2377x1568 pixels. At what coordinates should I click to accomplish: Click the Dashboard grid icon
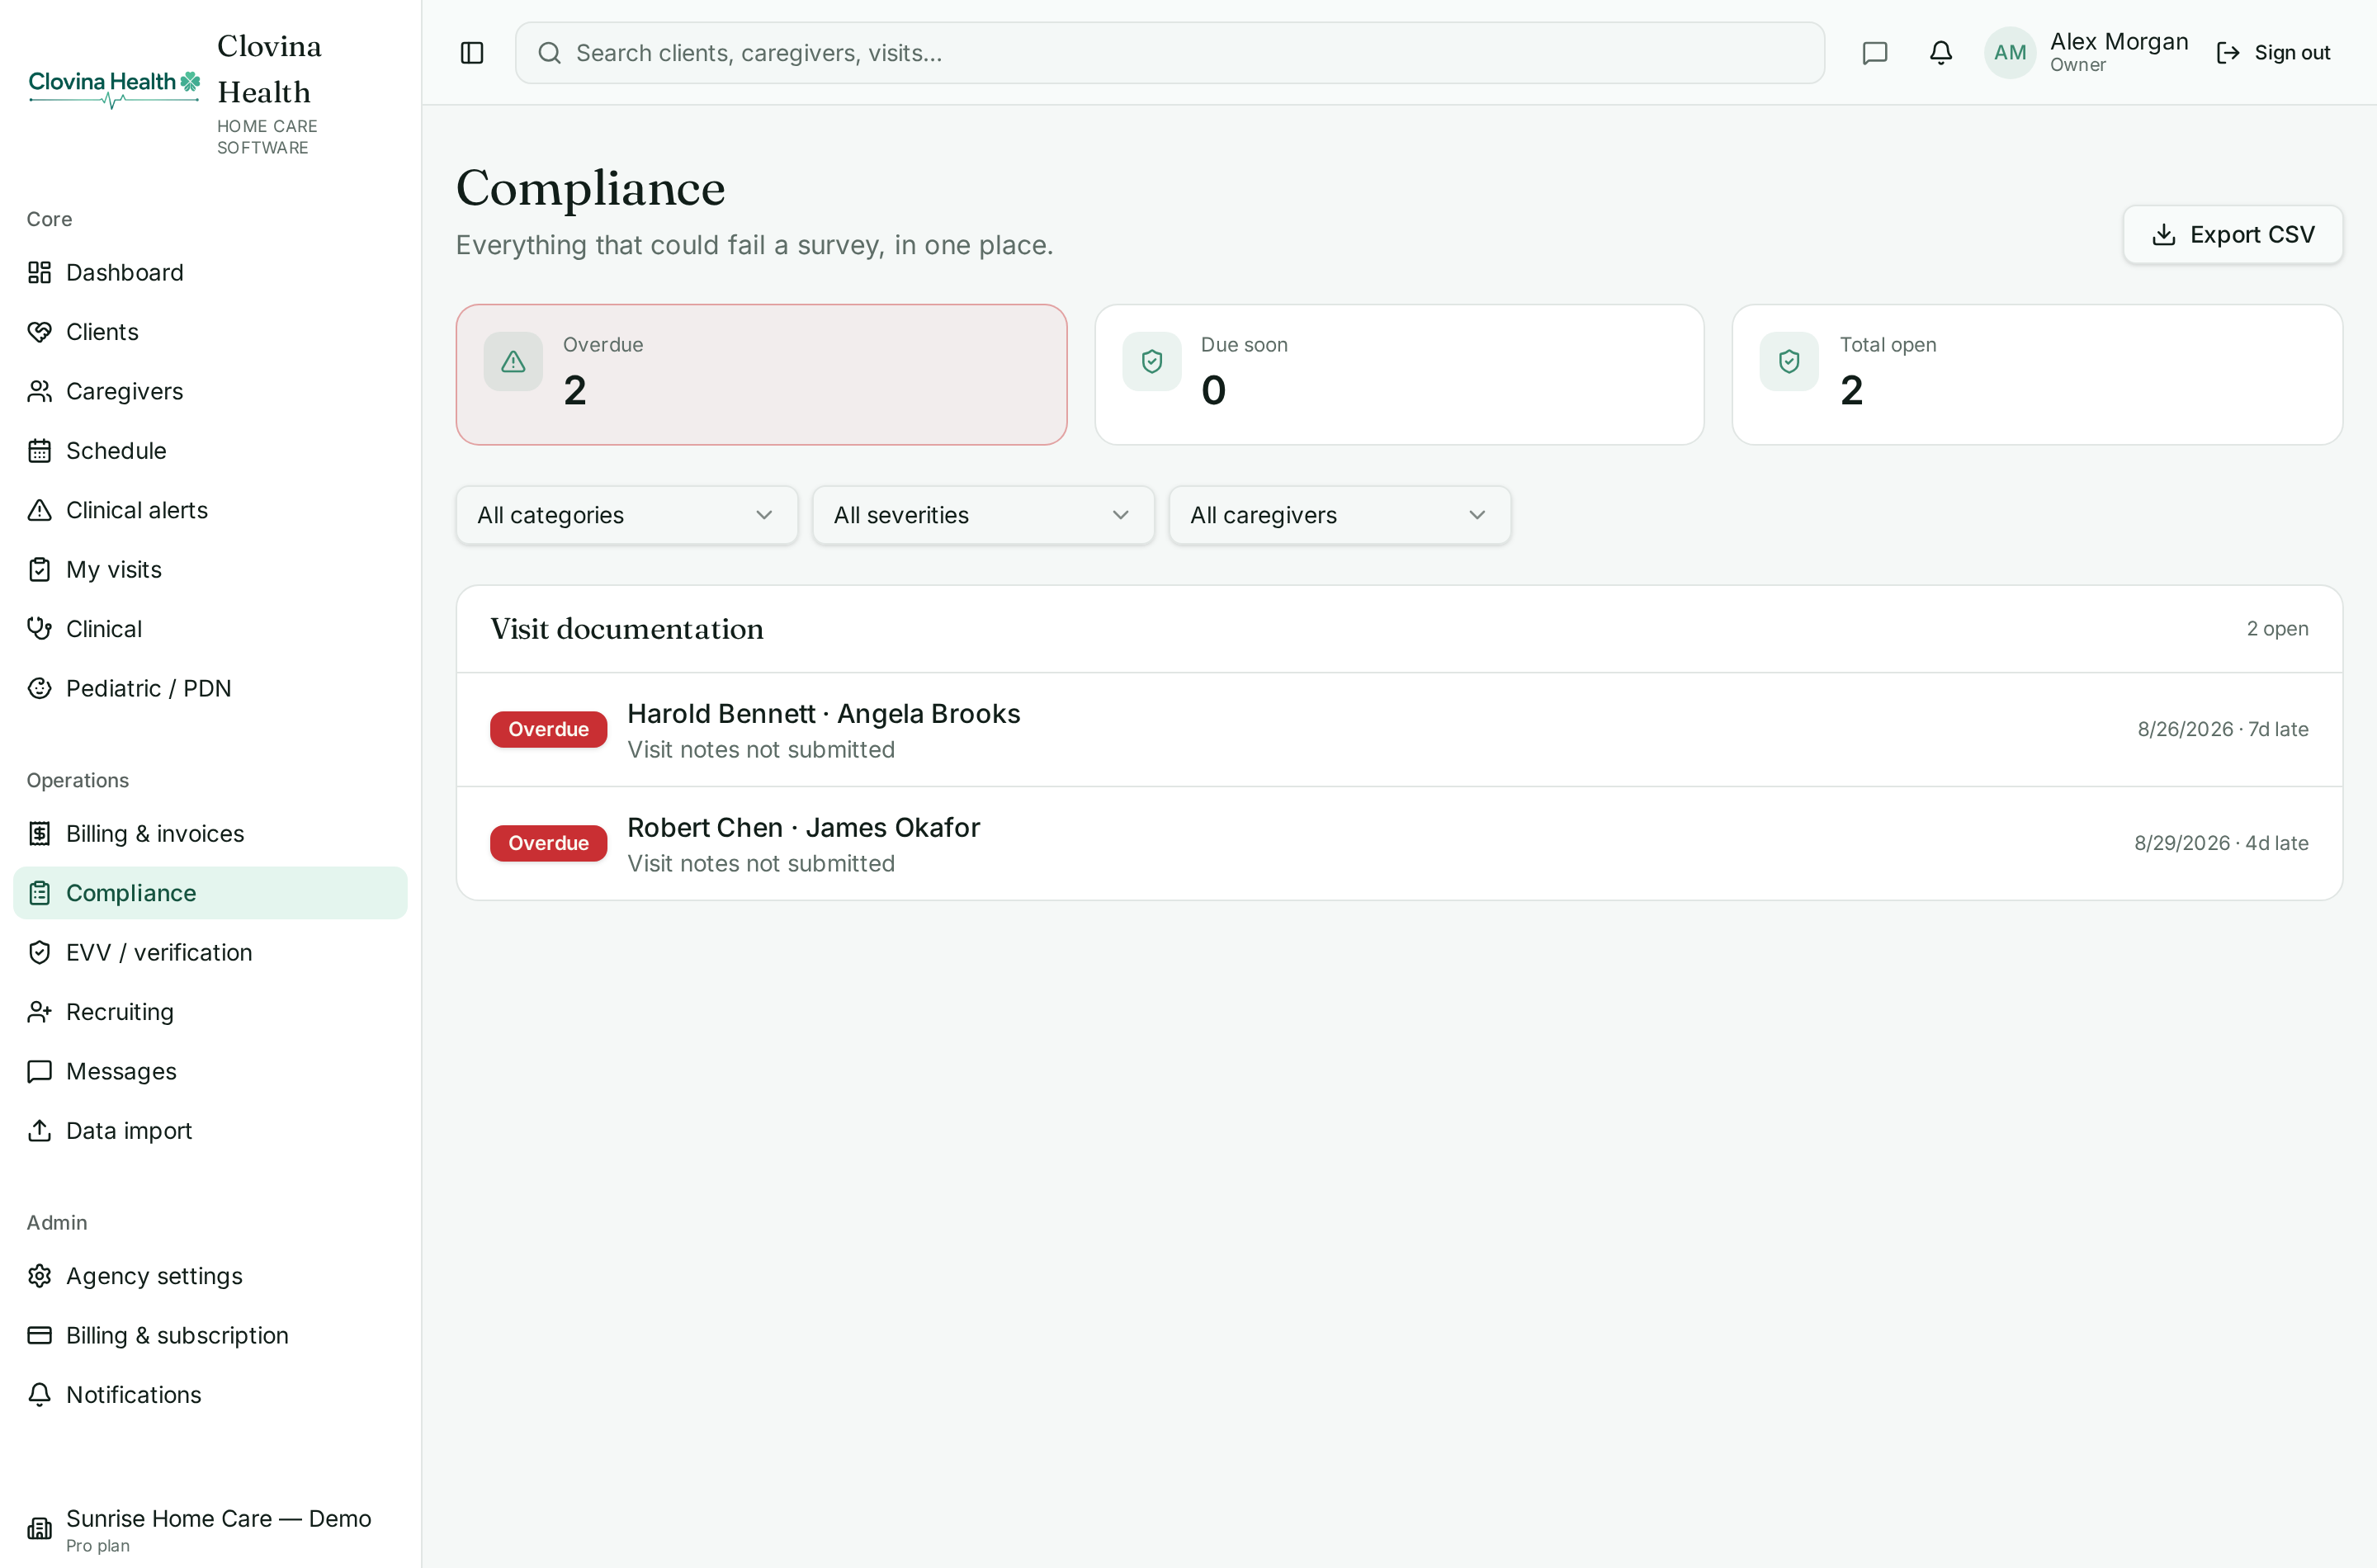coord(39,272)
